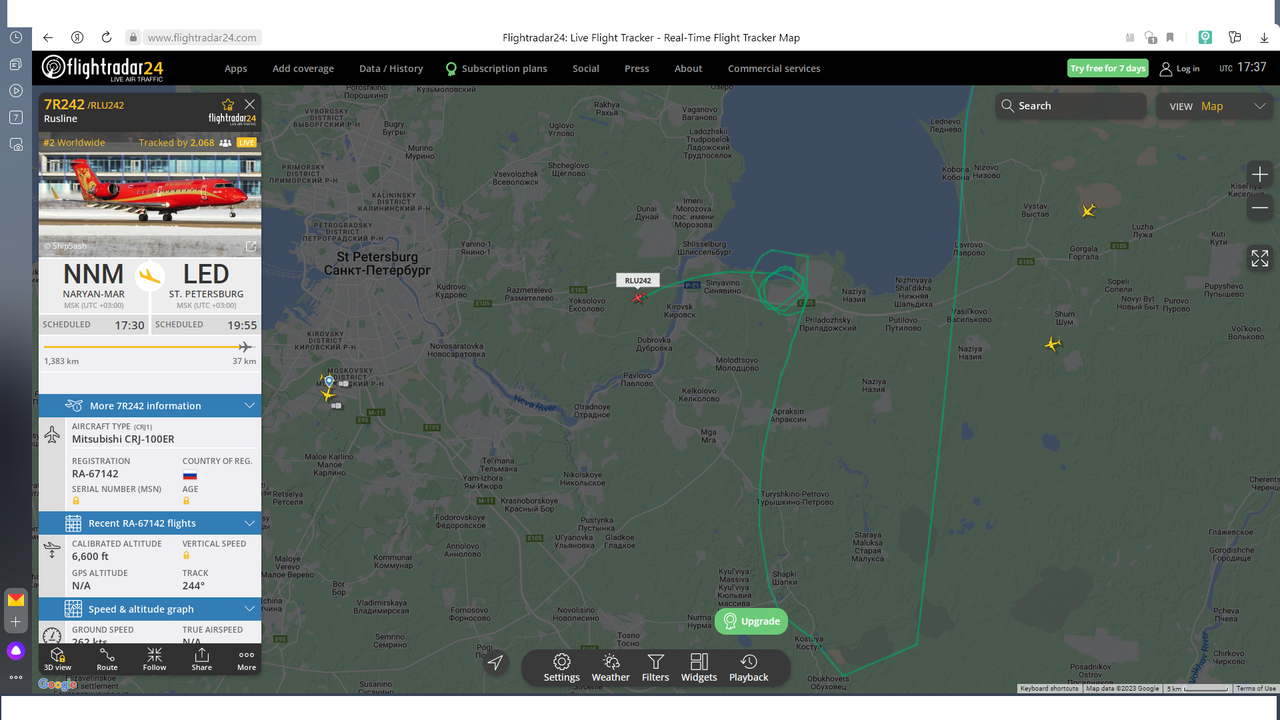The image size is (1280, 720).
Task: Select the red RLU242 aircraft on map
Action: click(x=637, y=297)
